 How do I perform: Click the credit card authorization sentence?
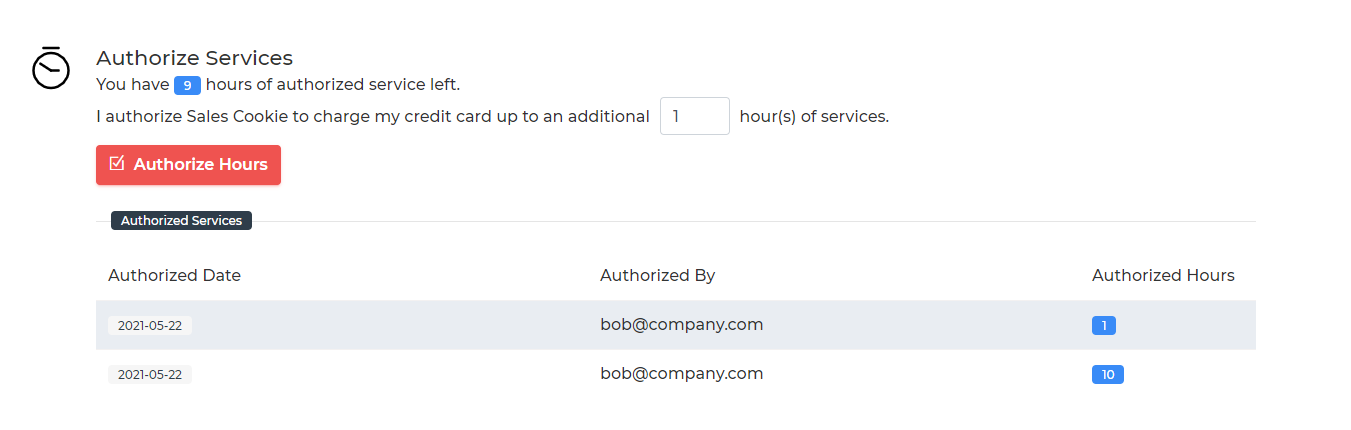click(x=373, y=116)
